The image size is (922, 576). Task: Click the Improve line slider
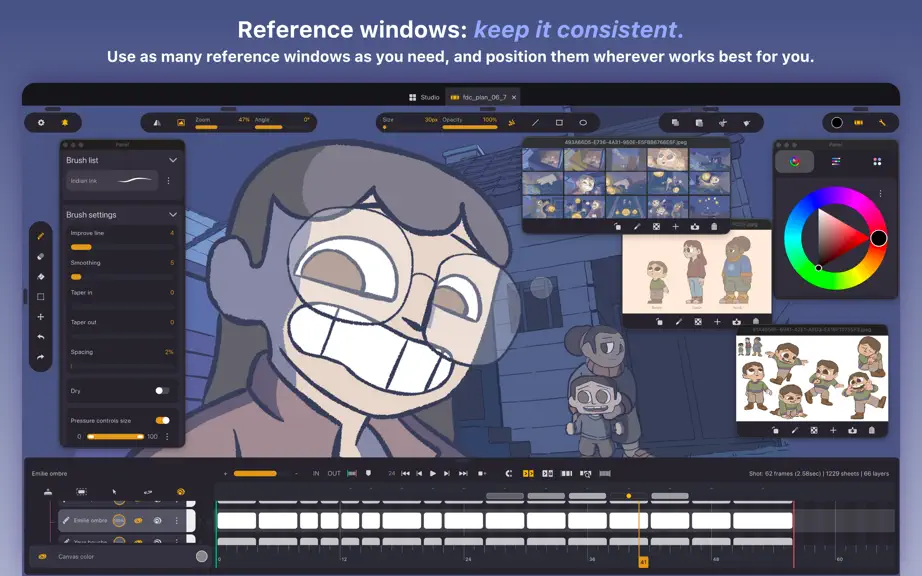[x=122, y=247]
